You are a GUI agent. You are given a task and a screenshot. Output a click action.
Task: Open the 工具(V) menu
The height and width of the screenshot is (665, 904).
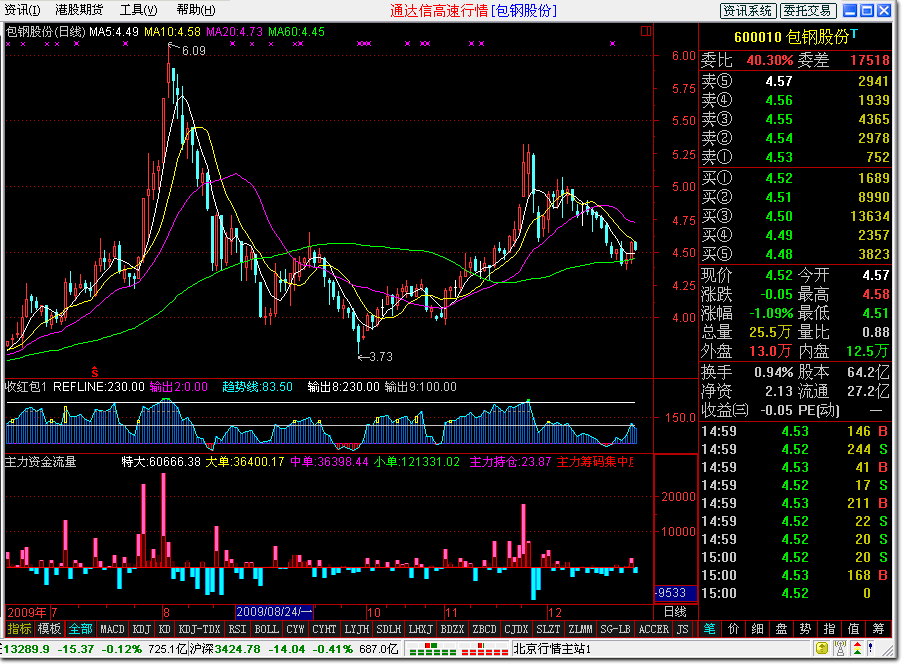138,10
